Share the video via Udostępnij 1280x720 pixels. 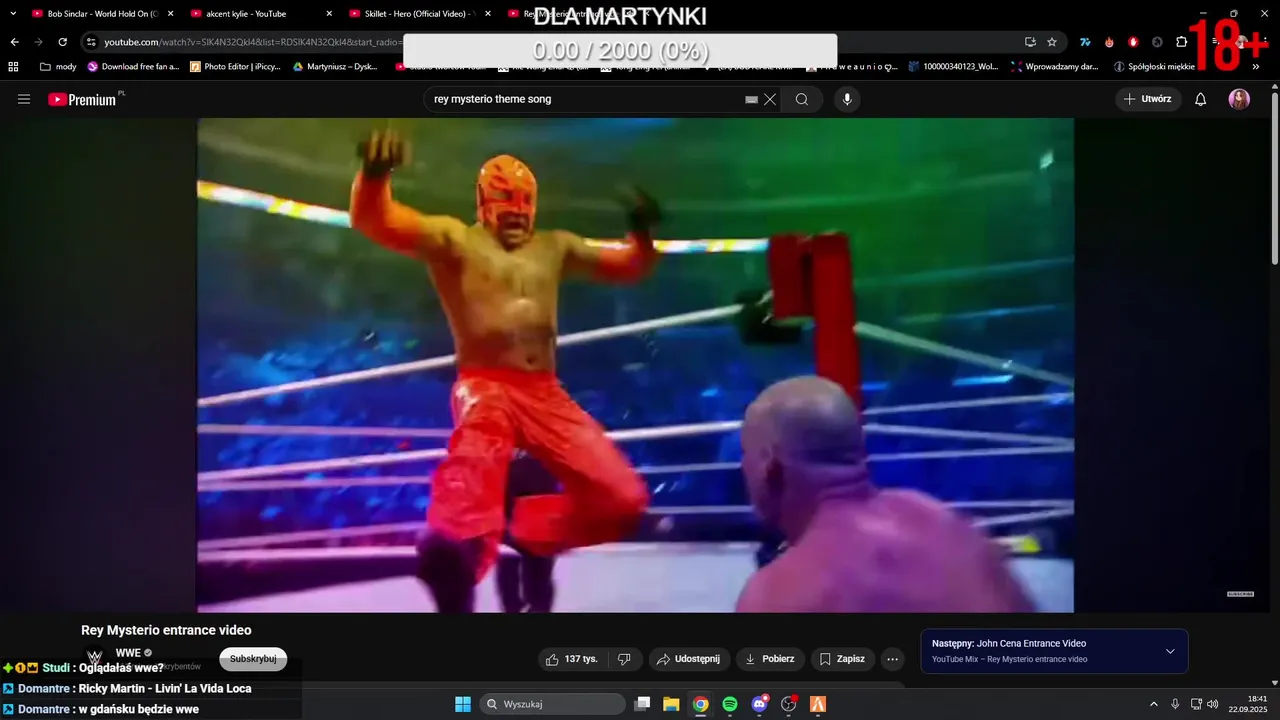coord(689,659)
